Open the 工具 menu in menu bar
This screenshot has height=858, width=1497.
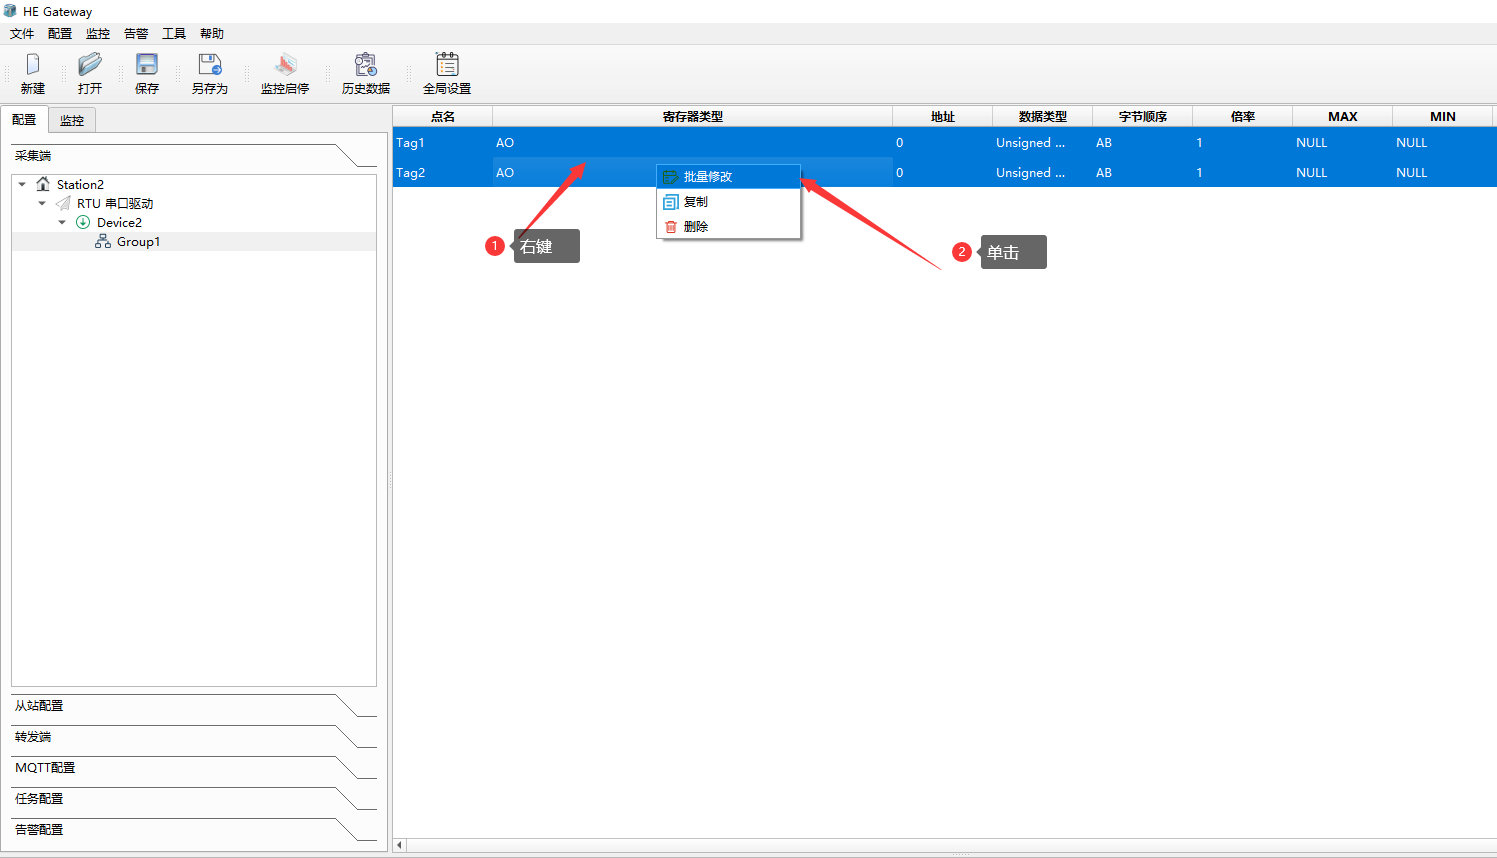[x=174, y=33]
